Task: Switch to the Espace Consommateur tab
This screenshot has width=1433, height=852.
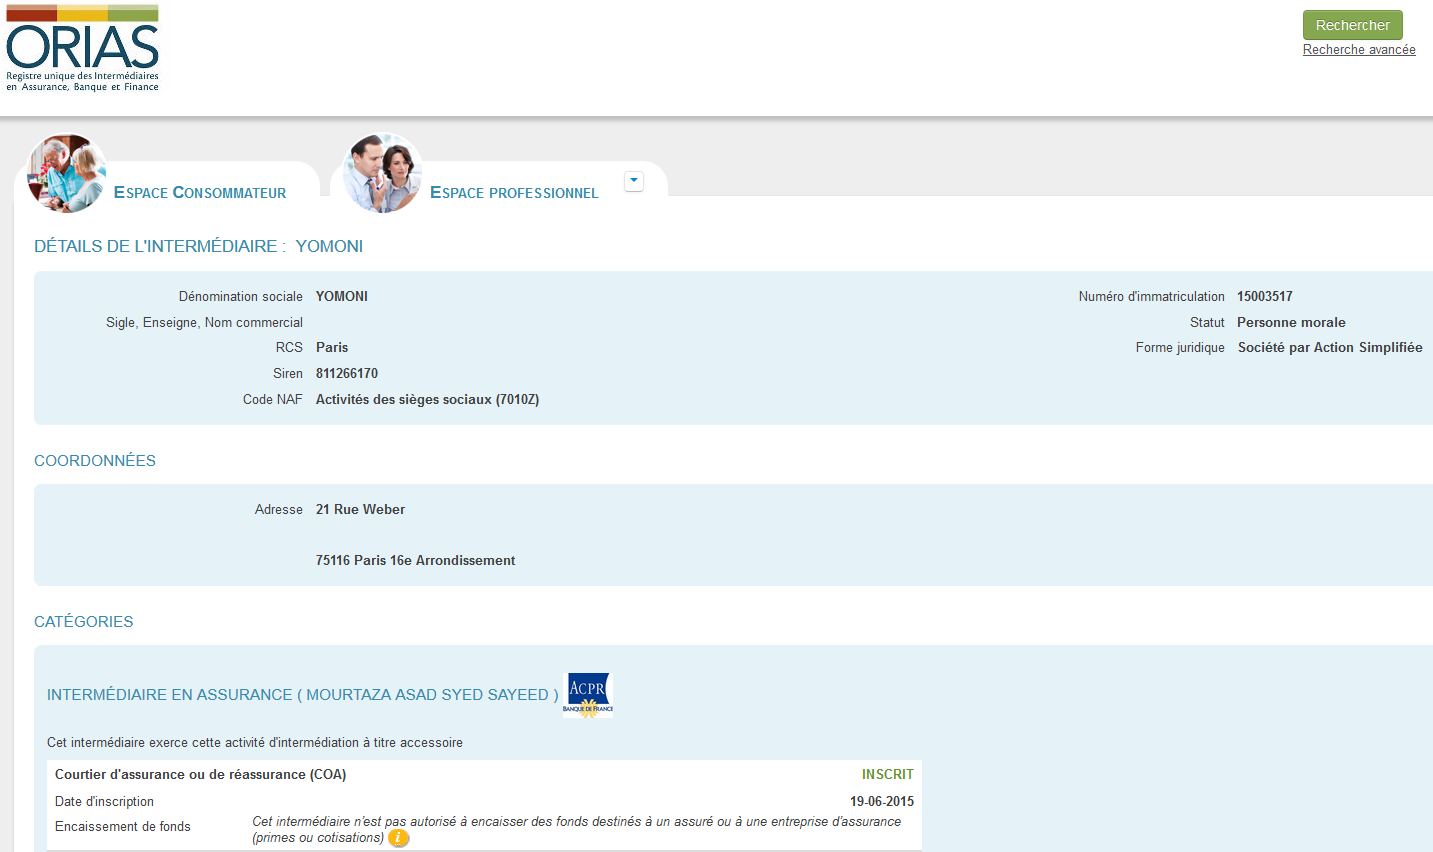Action: point(200,192)
